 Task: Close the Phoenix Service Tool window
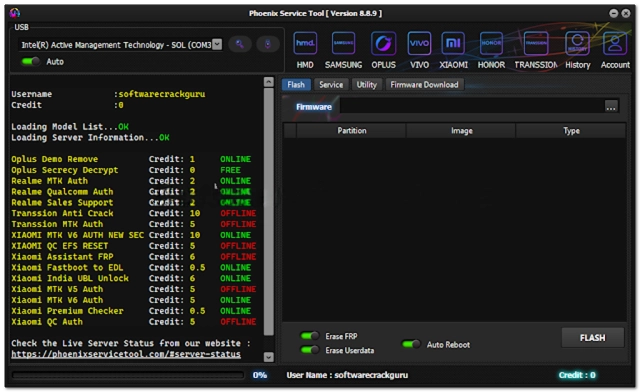626,13
